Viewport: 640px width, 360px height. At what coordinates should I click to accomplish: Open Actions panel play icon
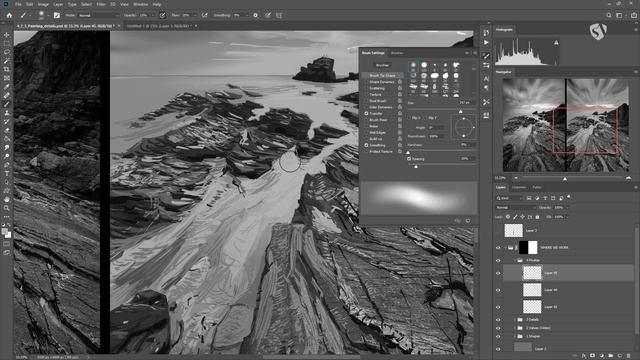[x=486, y=42]
